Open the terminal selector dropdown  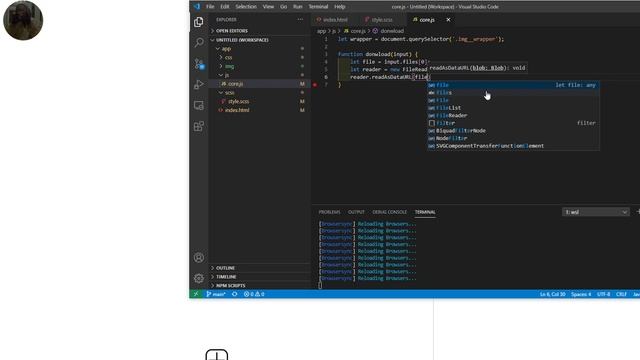[x=596, y=212]
